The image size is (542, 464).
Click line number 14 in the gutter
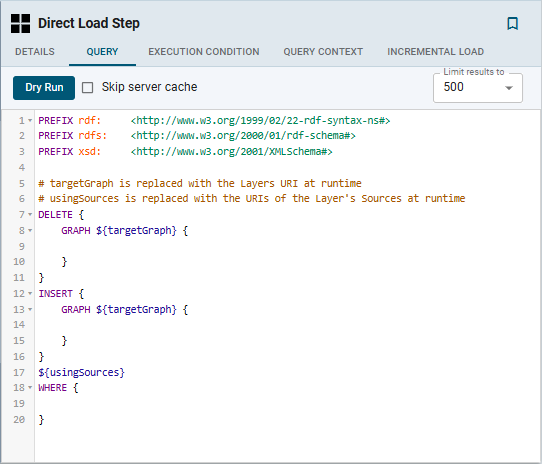coord(19,325)
